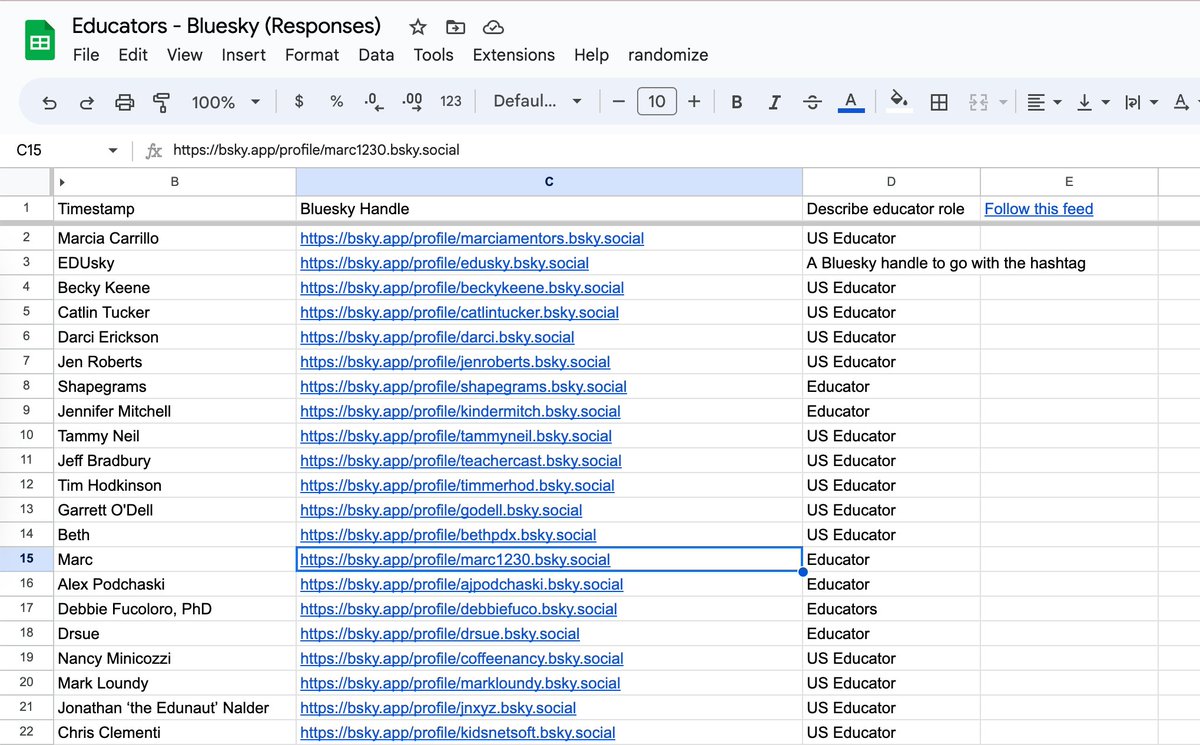Star the Educators - Bluesky document

click(x=418, y=27)
